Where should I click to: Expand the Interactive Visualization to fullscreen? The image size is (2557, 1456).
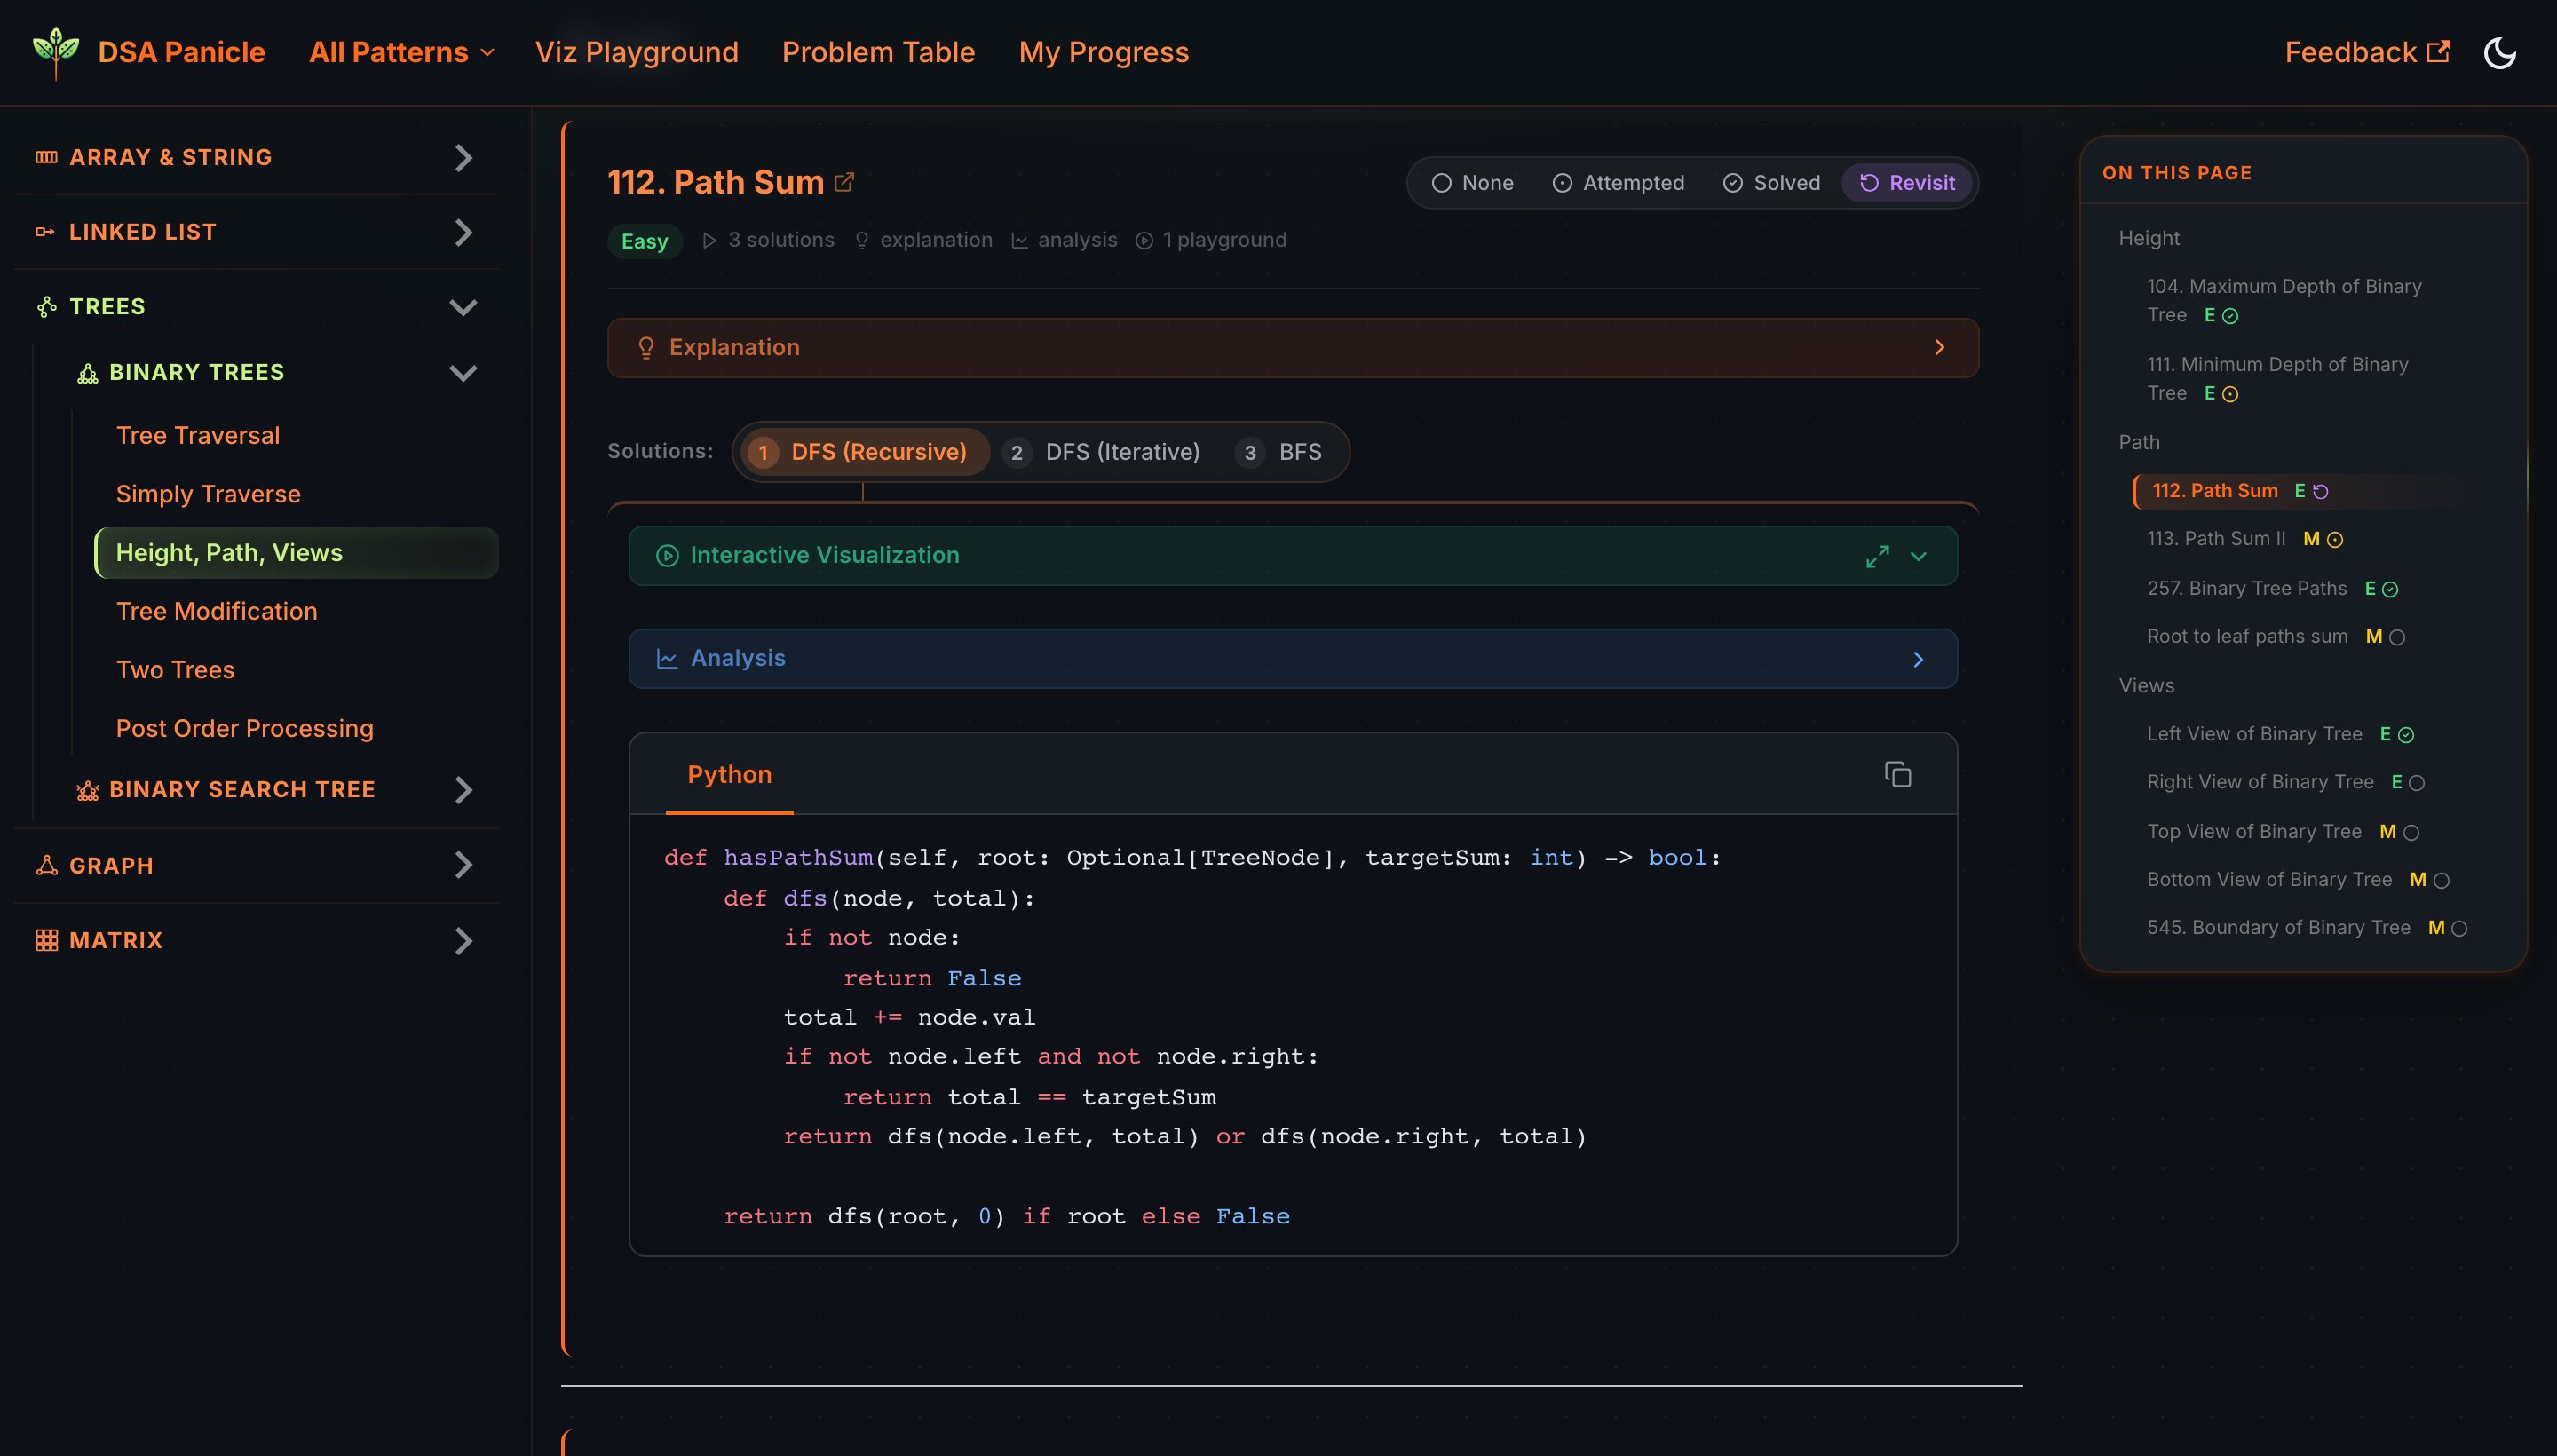coord(1877,556)
